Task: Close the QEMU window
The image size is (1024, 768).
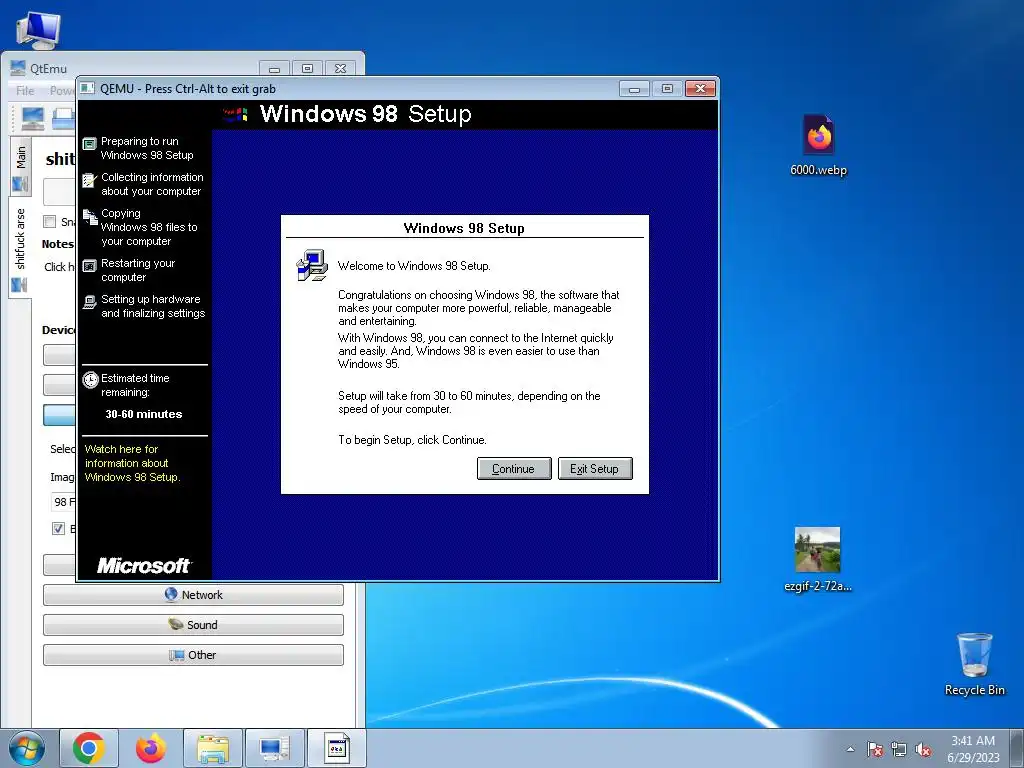Action: click(701, 89)
